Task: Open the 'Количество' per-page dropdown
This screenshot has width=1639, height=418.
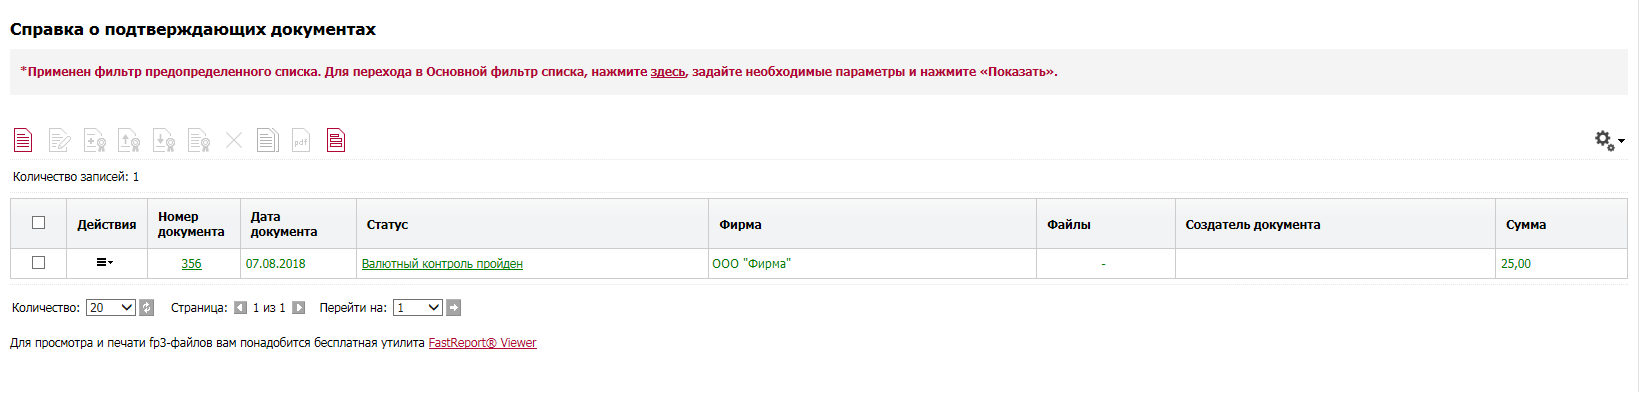Action: pyautogui.click(x=111, y=308)
